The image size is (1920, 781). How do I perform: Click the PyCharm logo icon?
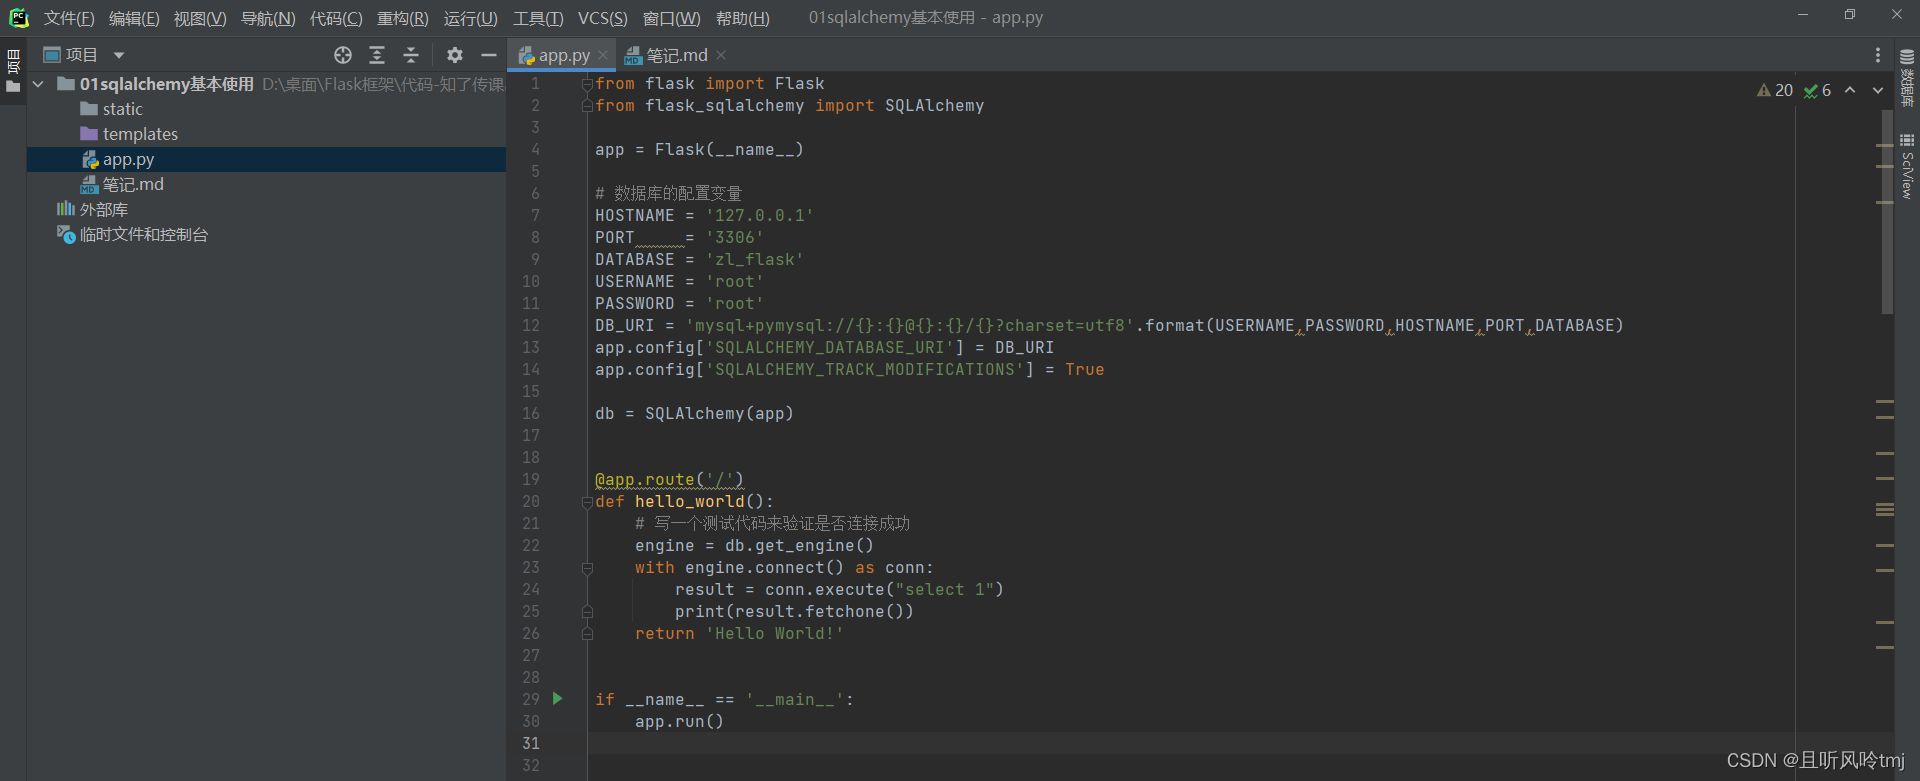18,18
